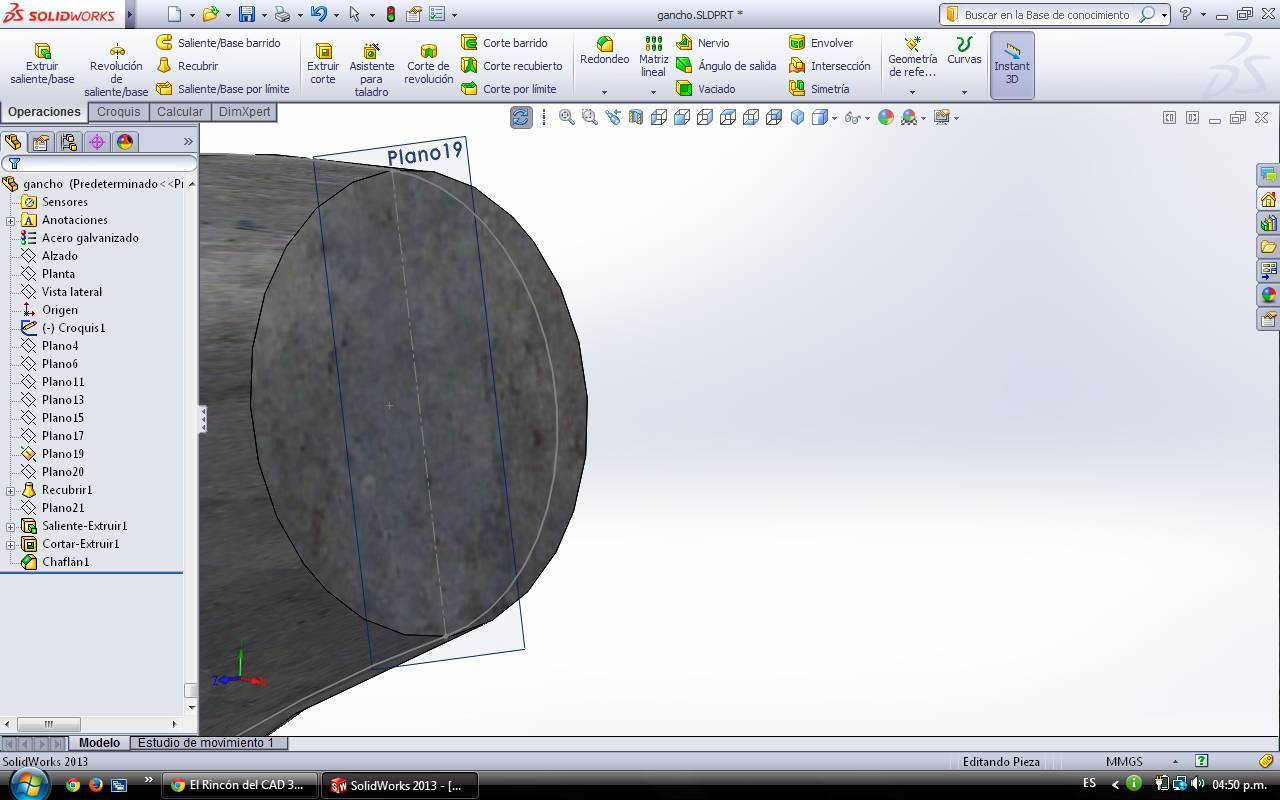Choose the Vaciado shell tool
The width and height of the screenshot is (1280, 800).
click(x=706, y=89)
